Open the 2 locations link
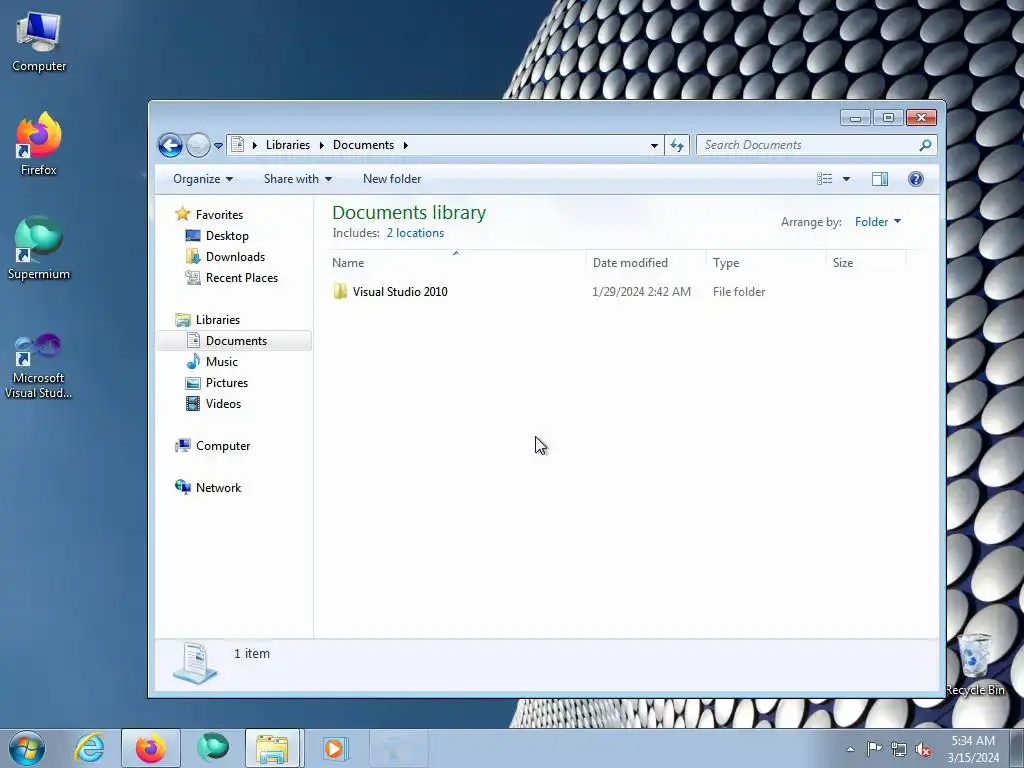Screen dimensions: 1024x768 tap(415, 232)
